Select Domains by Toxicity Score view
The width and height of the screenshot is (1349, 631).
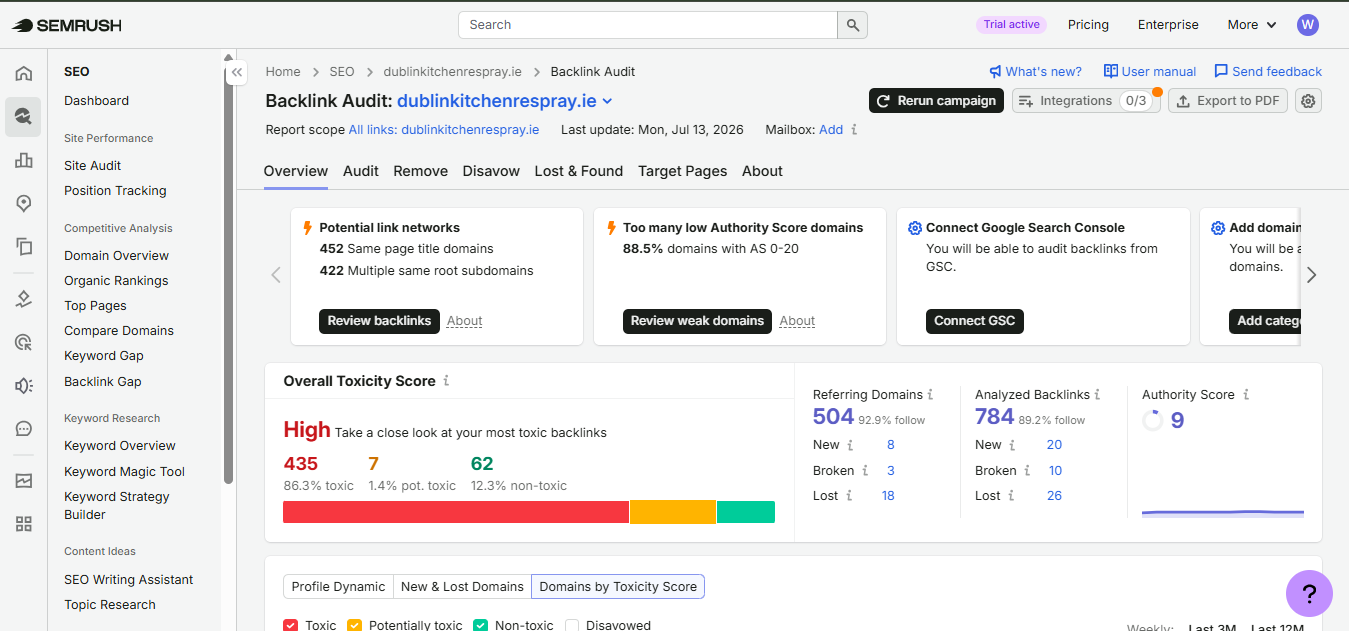(618, 587)
